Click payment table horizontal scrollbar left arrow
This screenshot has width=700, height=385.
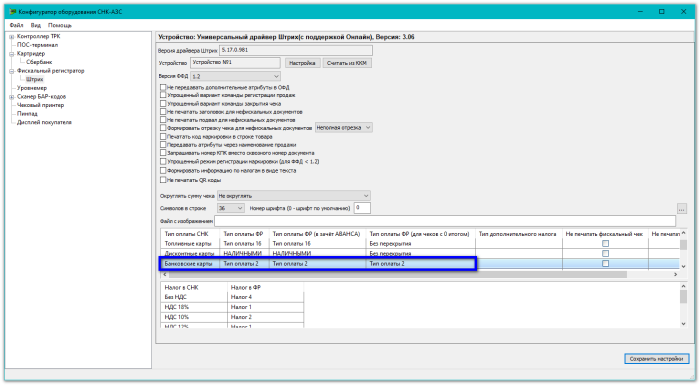coord(165,275)
